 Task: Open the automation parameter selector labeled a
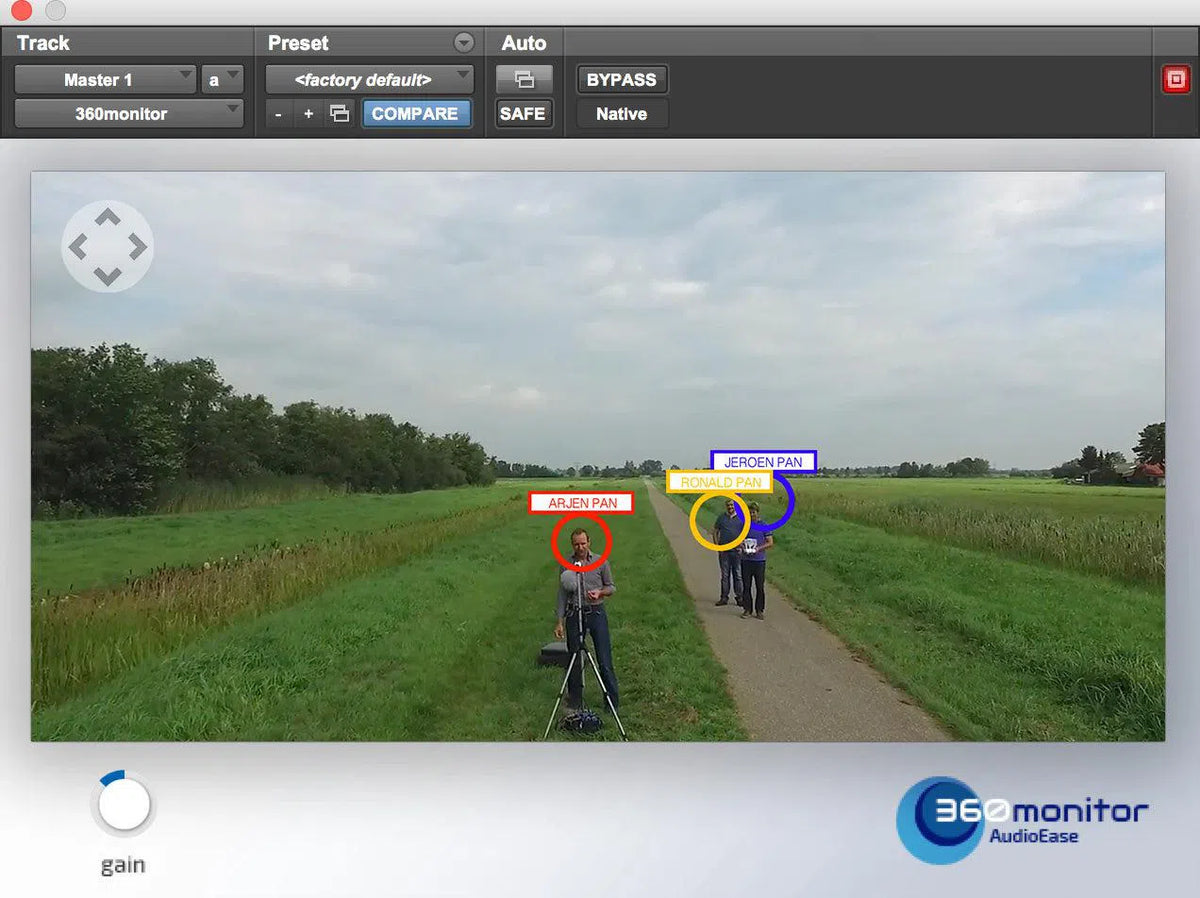pos(222,79)
